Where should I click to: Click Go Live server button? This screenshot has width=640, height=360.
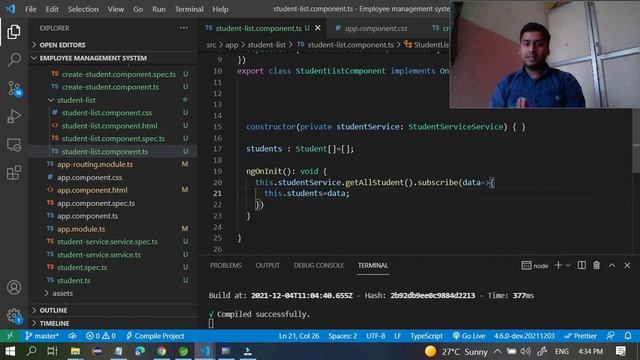pyautogui.click(x=469, y=336)
